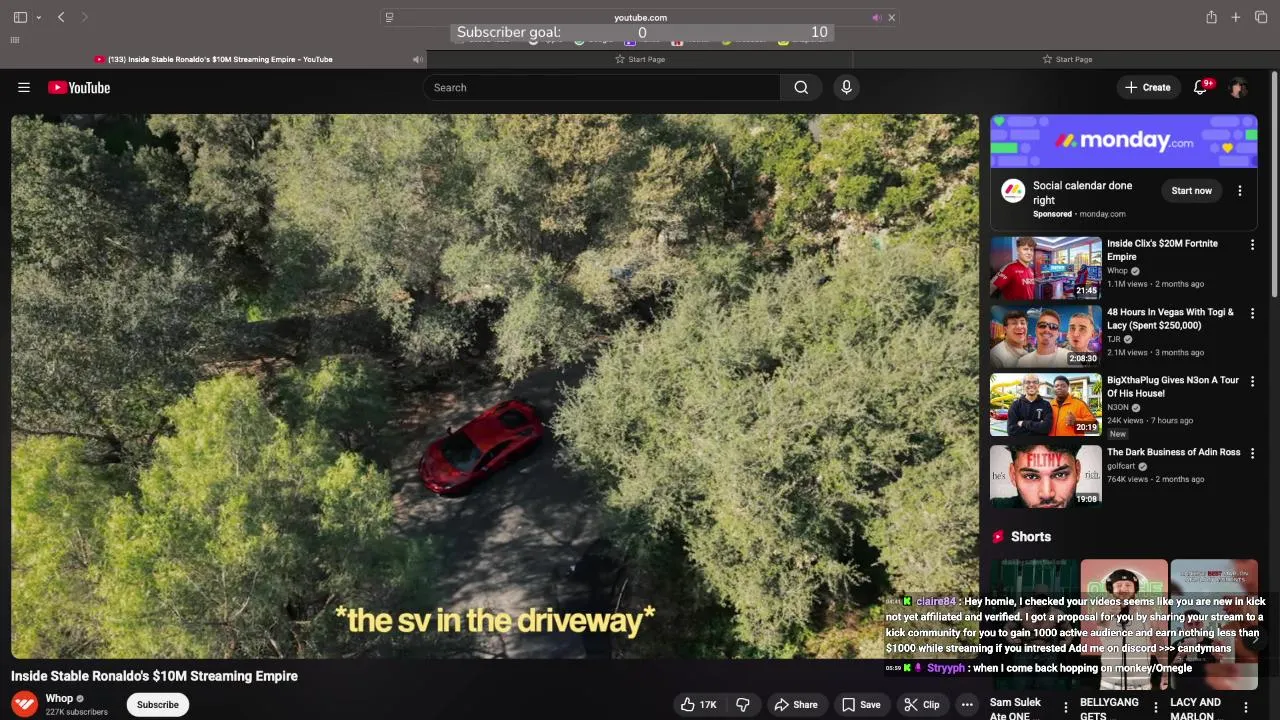
Task: Open options for LACY AND MARLON short
Action: point(1246,708)
